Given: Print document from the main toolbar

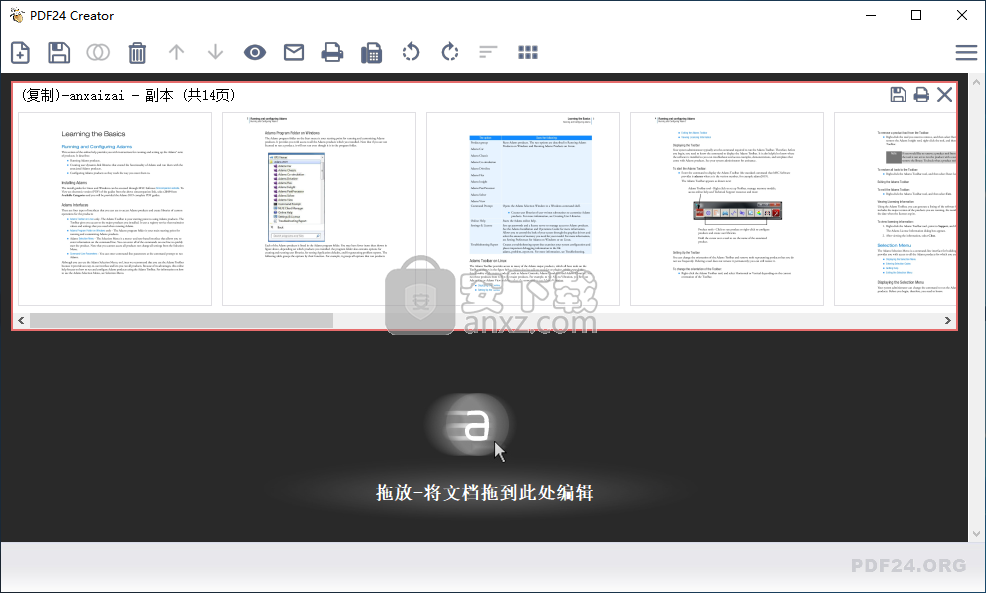Looking at the screenshot, I should point(332,52).
